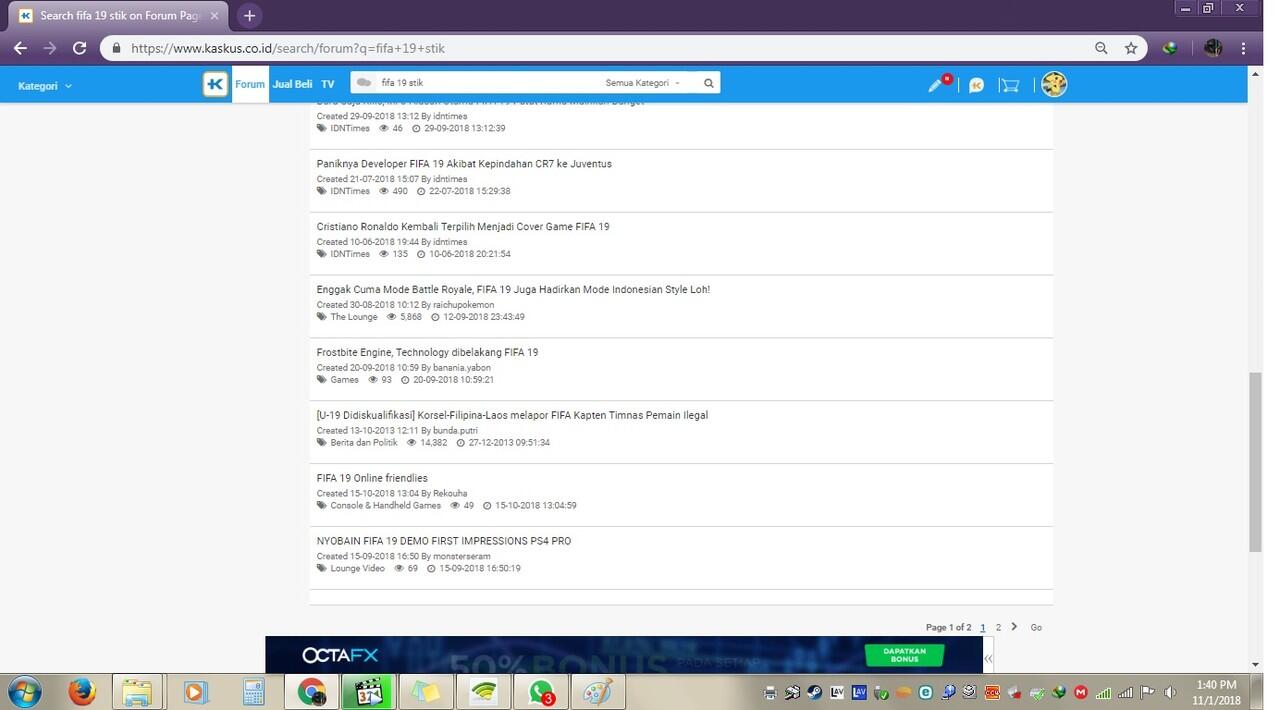Click the OctaFX logo in the banner
This screenshot has width=1280, height=710.
point(340,656)
